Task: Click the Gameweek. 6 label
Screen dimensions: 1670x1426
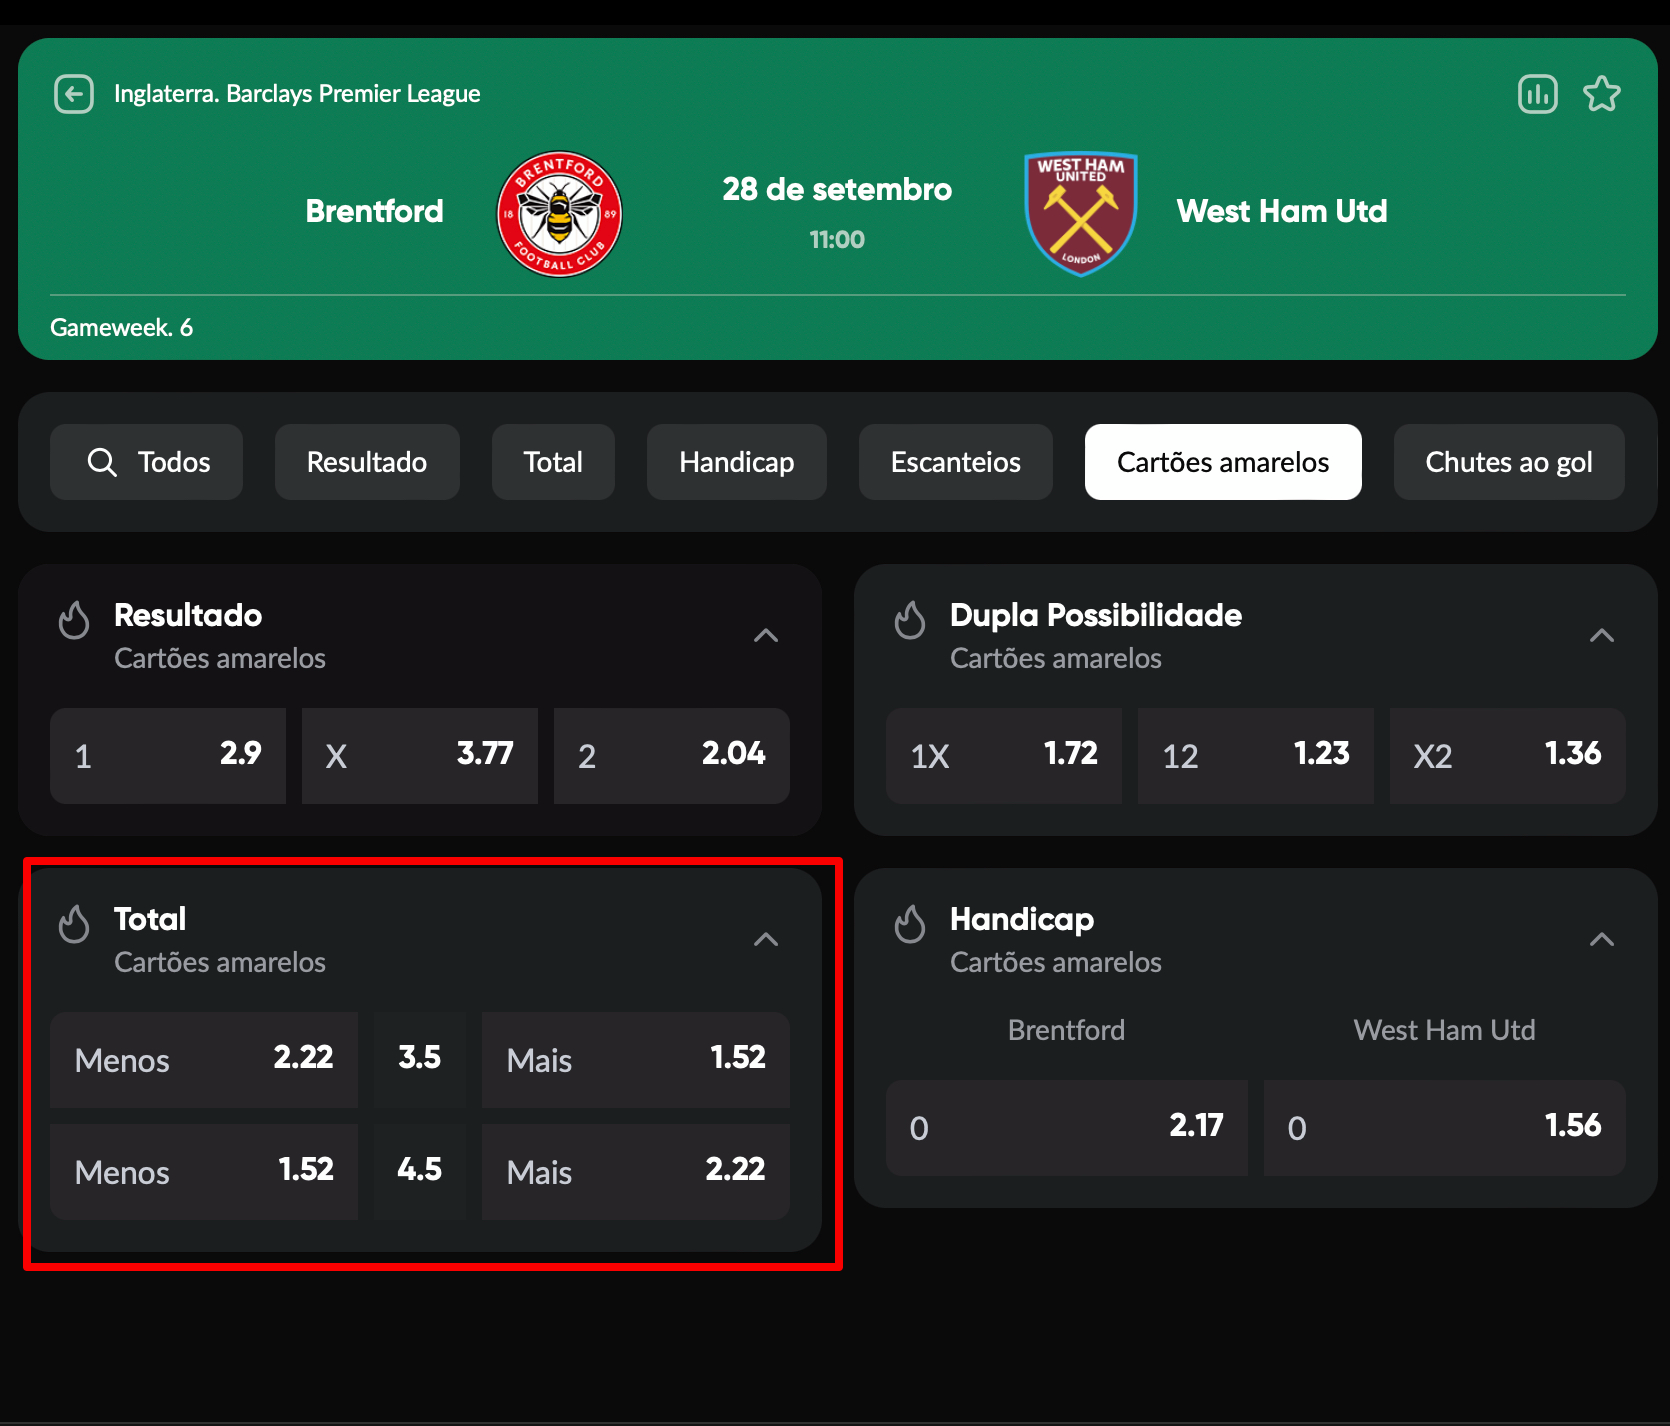Action: point(121,328)
